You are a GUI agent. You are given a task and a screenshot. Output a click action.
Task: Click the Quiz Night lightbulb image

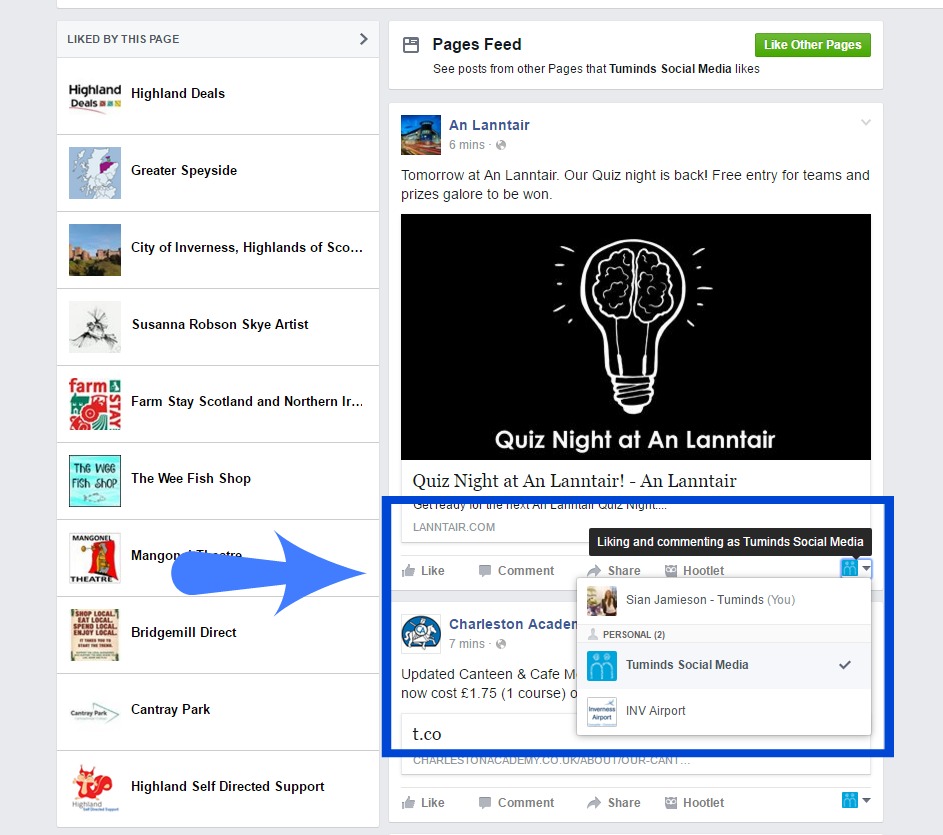tap(636, 337)
